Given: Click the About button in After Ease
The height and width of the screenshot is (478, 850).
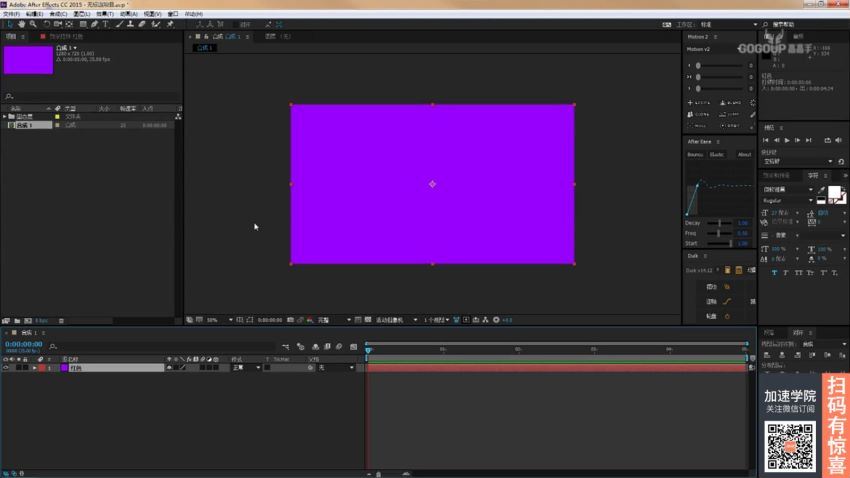Looking at the screenshot, I should click(744, 154).
